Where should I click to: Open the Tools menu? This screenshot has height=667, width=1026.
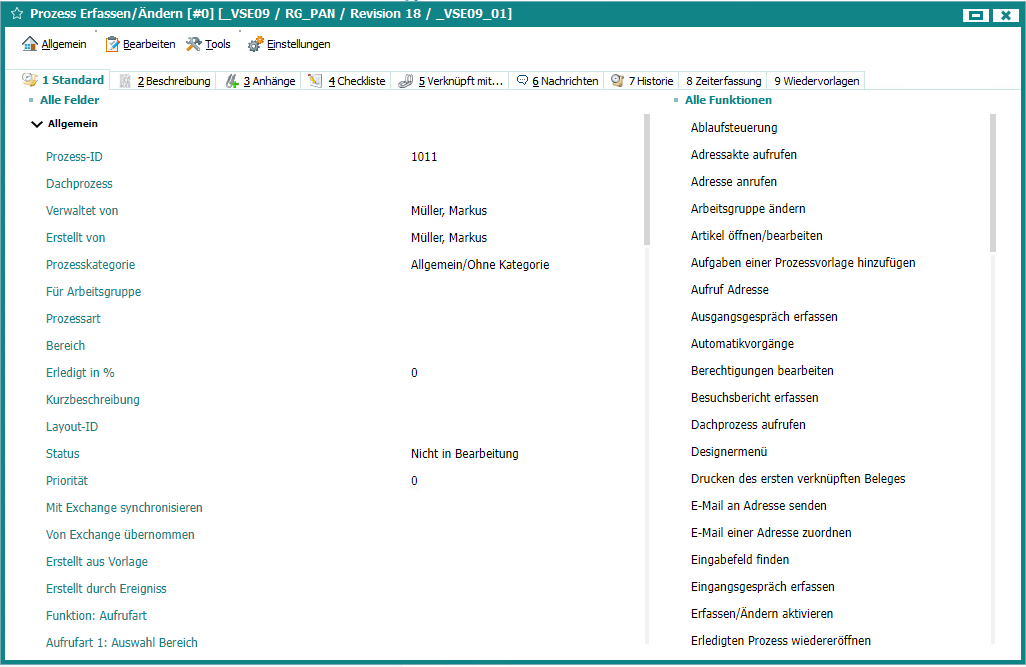pyautogui.click(x=208, y=44)
